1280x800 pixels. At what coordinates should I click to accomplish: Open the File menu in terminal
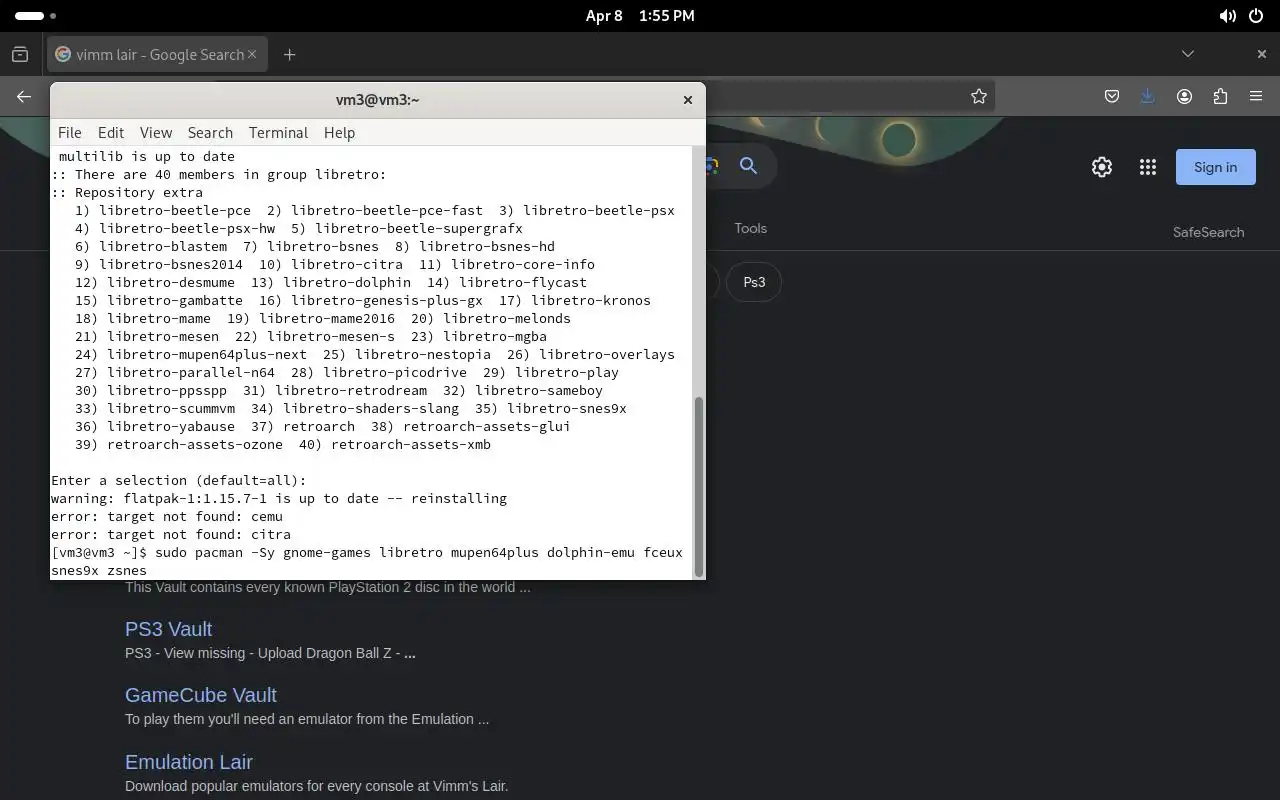69,132
